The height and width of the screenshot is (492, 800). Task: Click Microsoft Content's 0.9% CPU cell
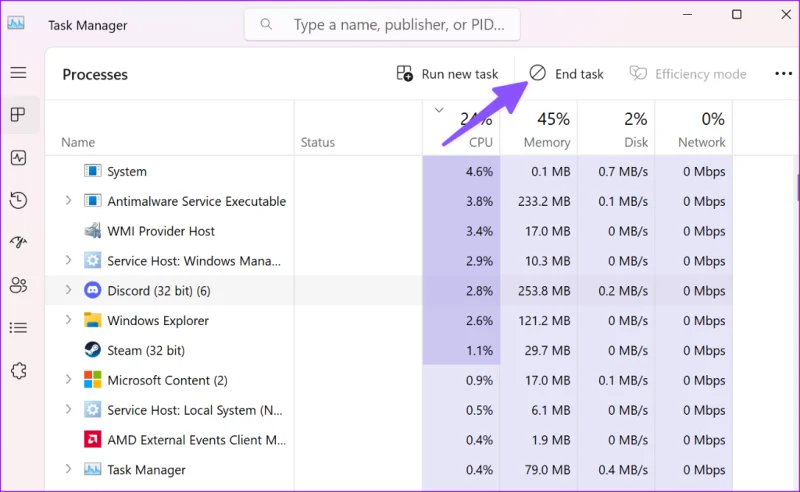pos(461,380)
